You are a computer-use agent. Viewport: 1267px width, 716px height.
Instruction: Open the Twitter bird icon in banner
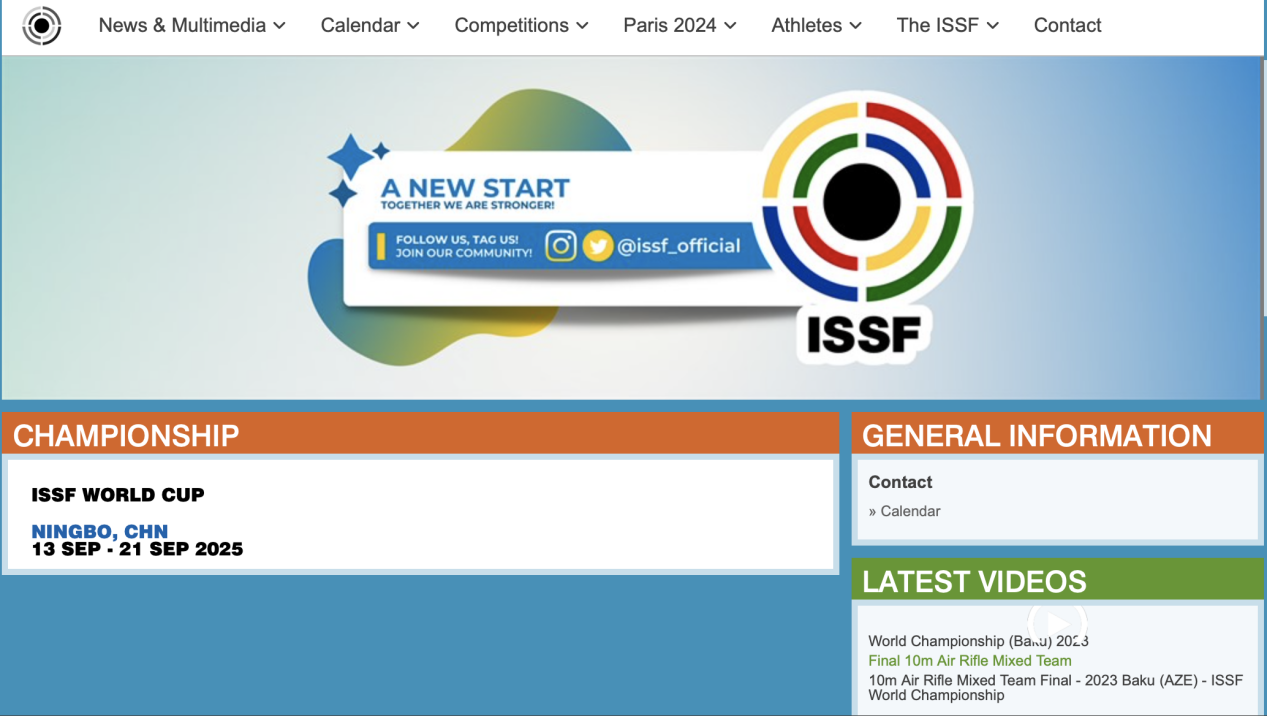[x=597, y=246]
